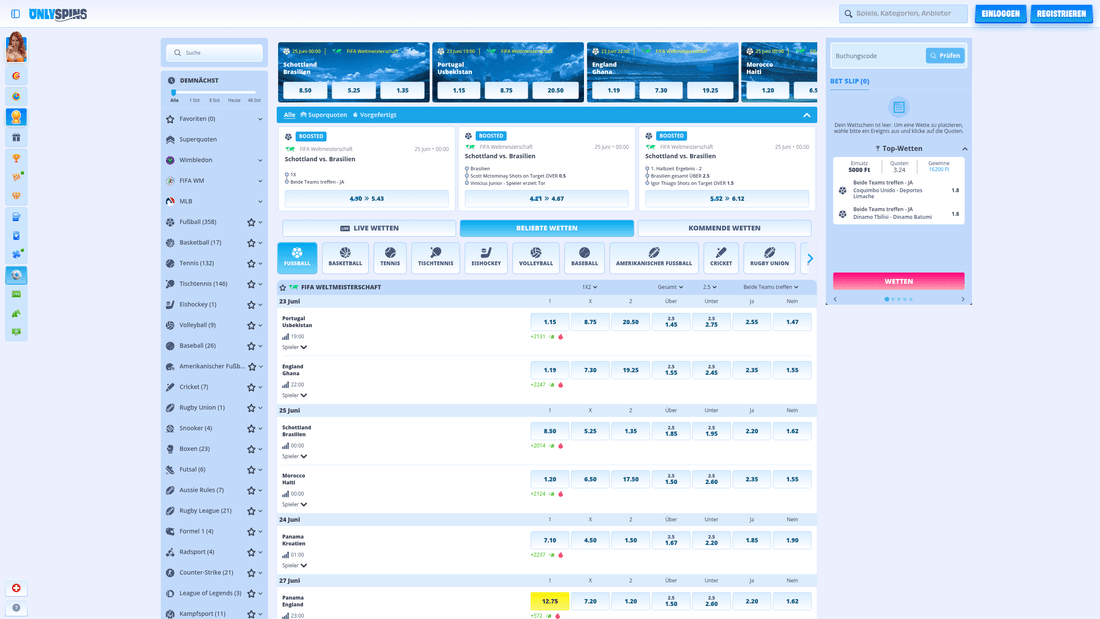Collapse the Top-Wetten section
This screenshot has height=619, width=1100.
click(965, 149)
